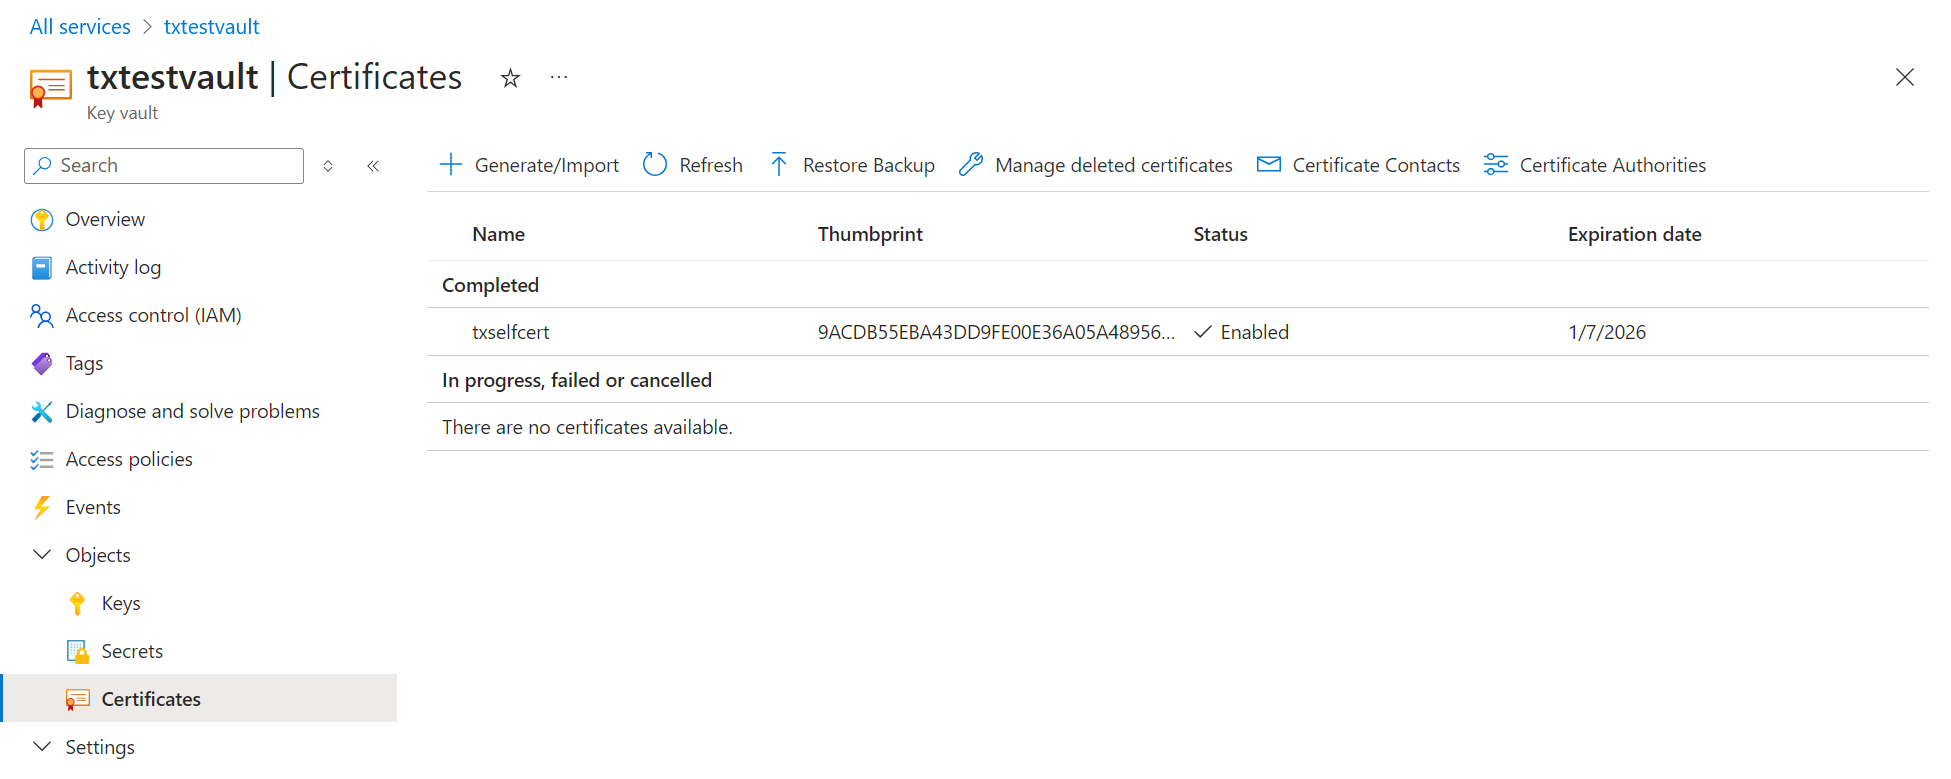Click the Activity log book icon
This screenshot has height=779, width=1951.
point(42,268)
